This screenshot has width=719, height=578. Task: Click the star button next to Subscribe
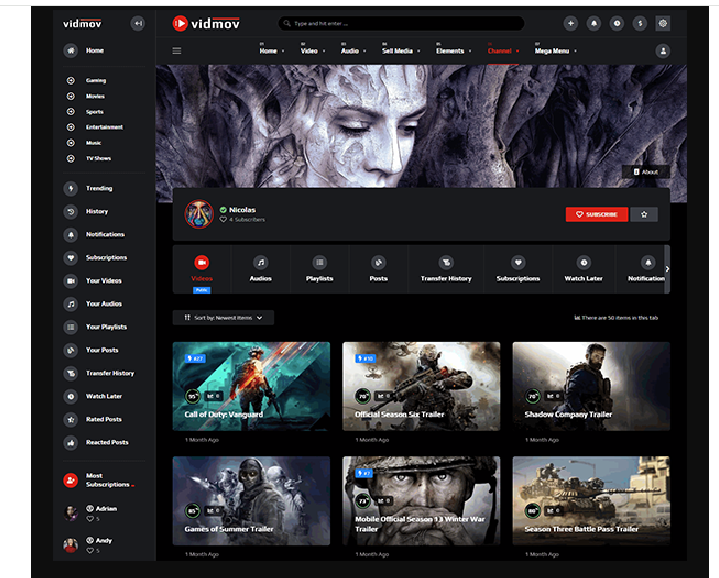tap(644, 215)
